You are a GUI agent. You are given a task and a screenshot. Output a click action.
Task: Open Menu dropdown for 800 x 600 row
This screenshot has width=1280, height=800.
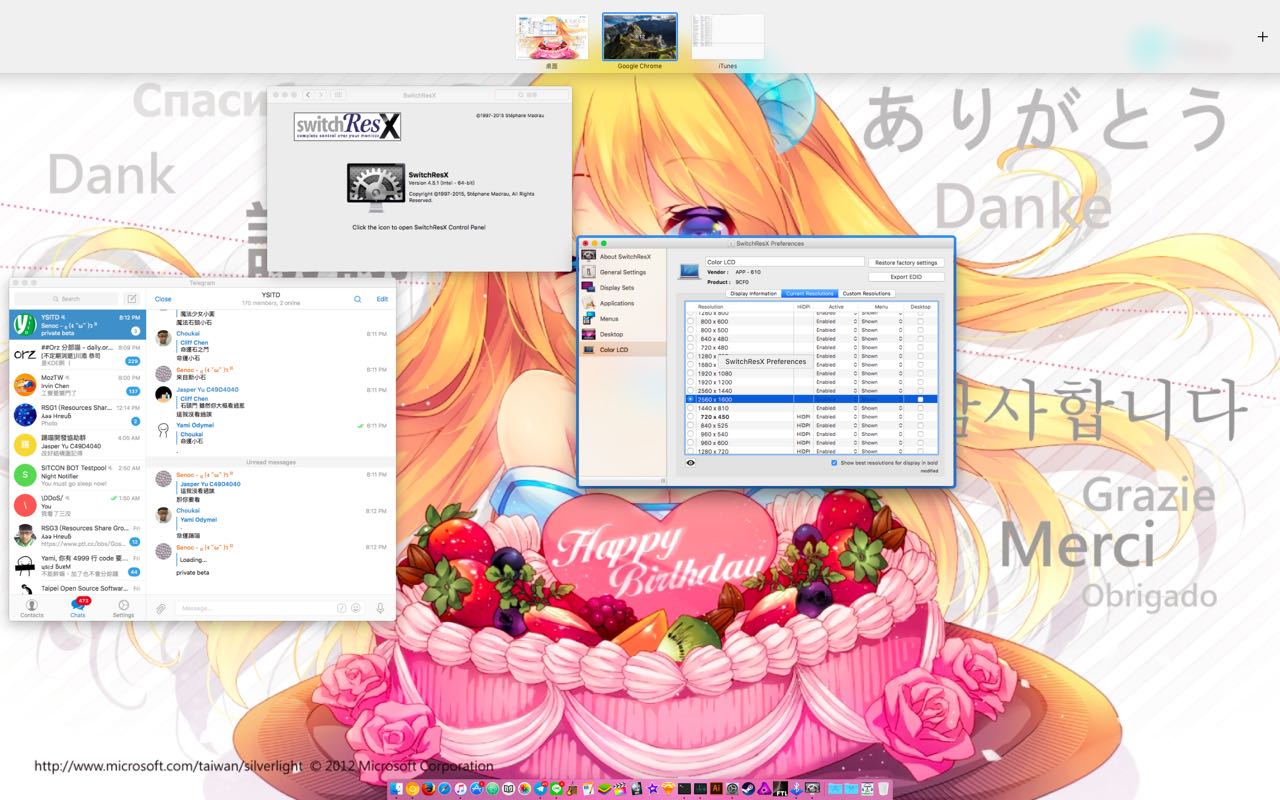point(881,321)
